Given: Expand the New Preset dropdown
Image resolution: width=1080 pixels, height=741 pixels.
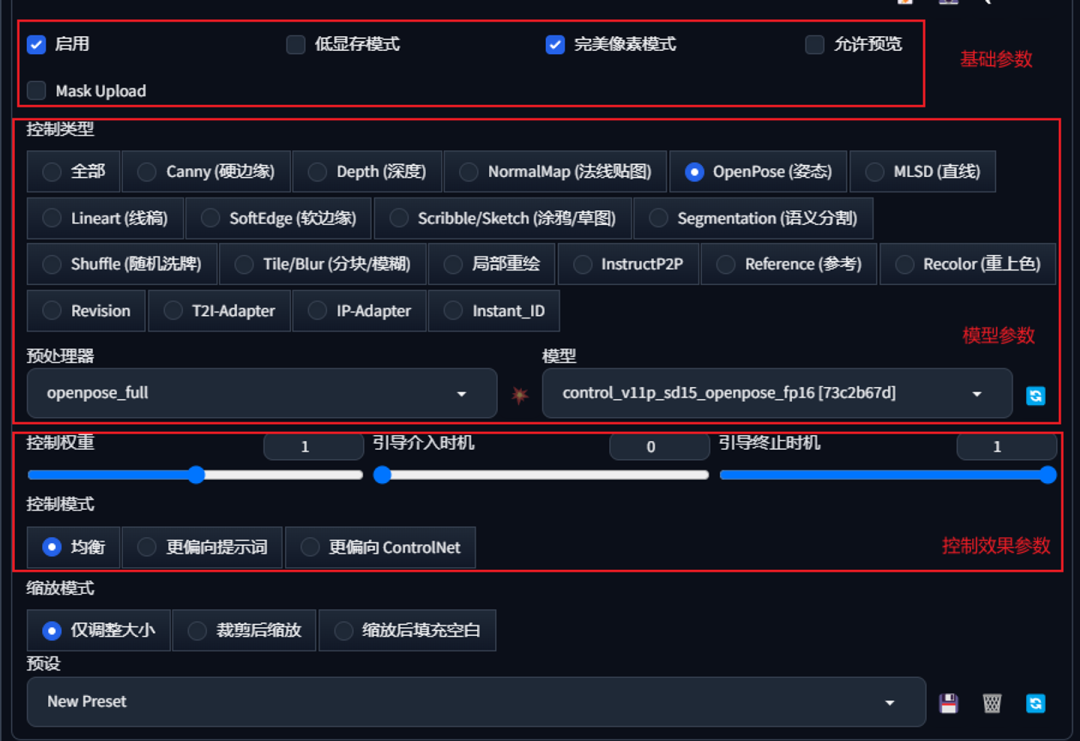Looking at the screenshot, I should pos(477,701).
